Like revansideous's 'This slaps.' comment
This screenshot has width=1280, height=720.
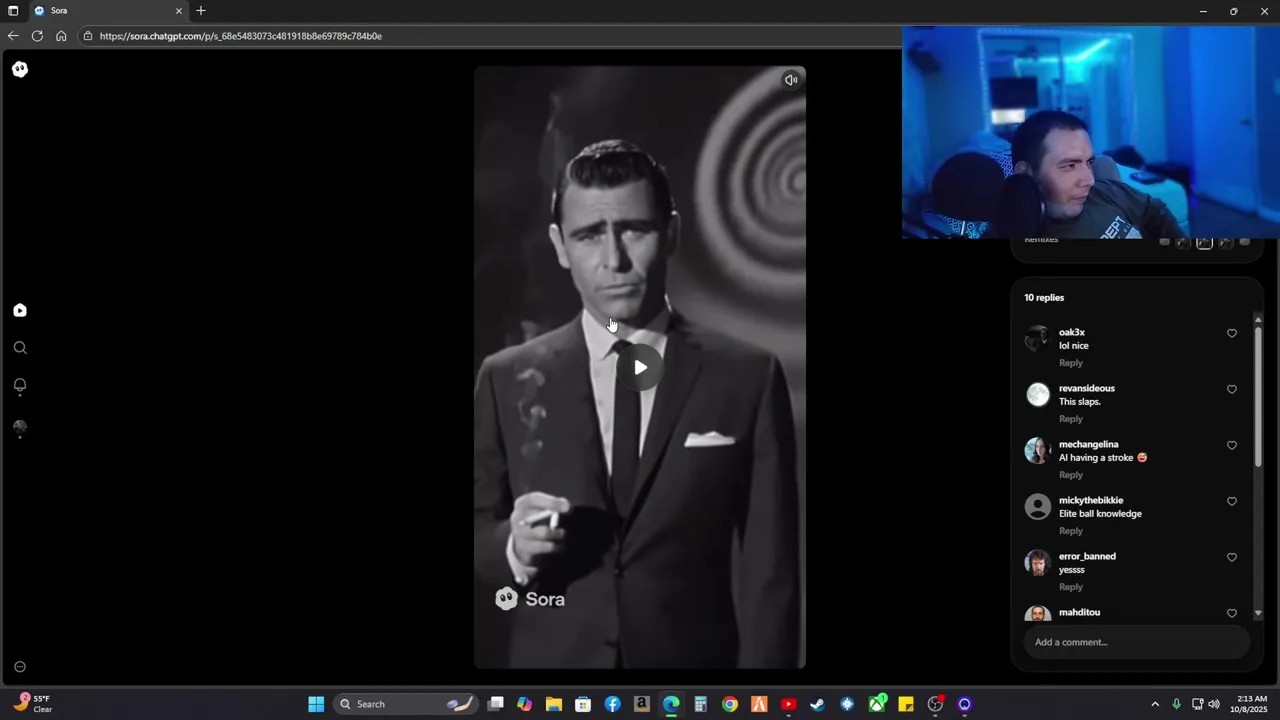[x=1232, y=389]
